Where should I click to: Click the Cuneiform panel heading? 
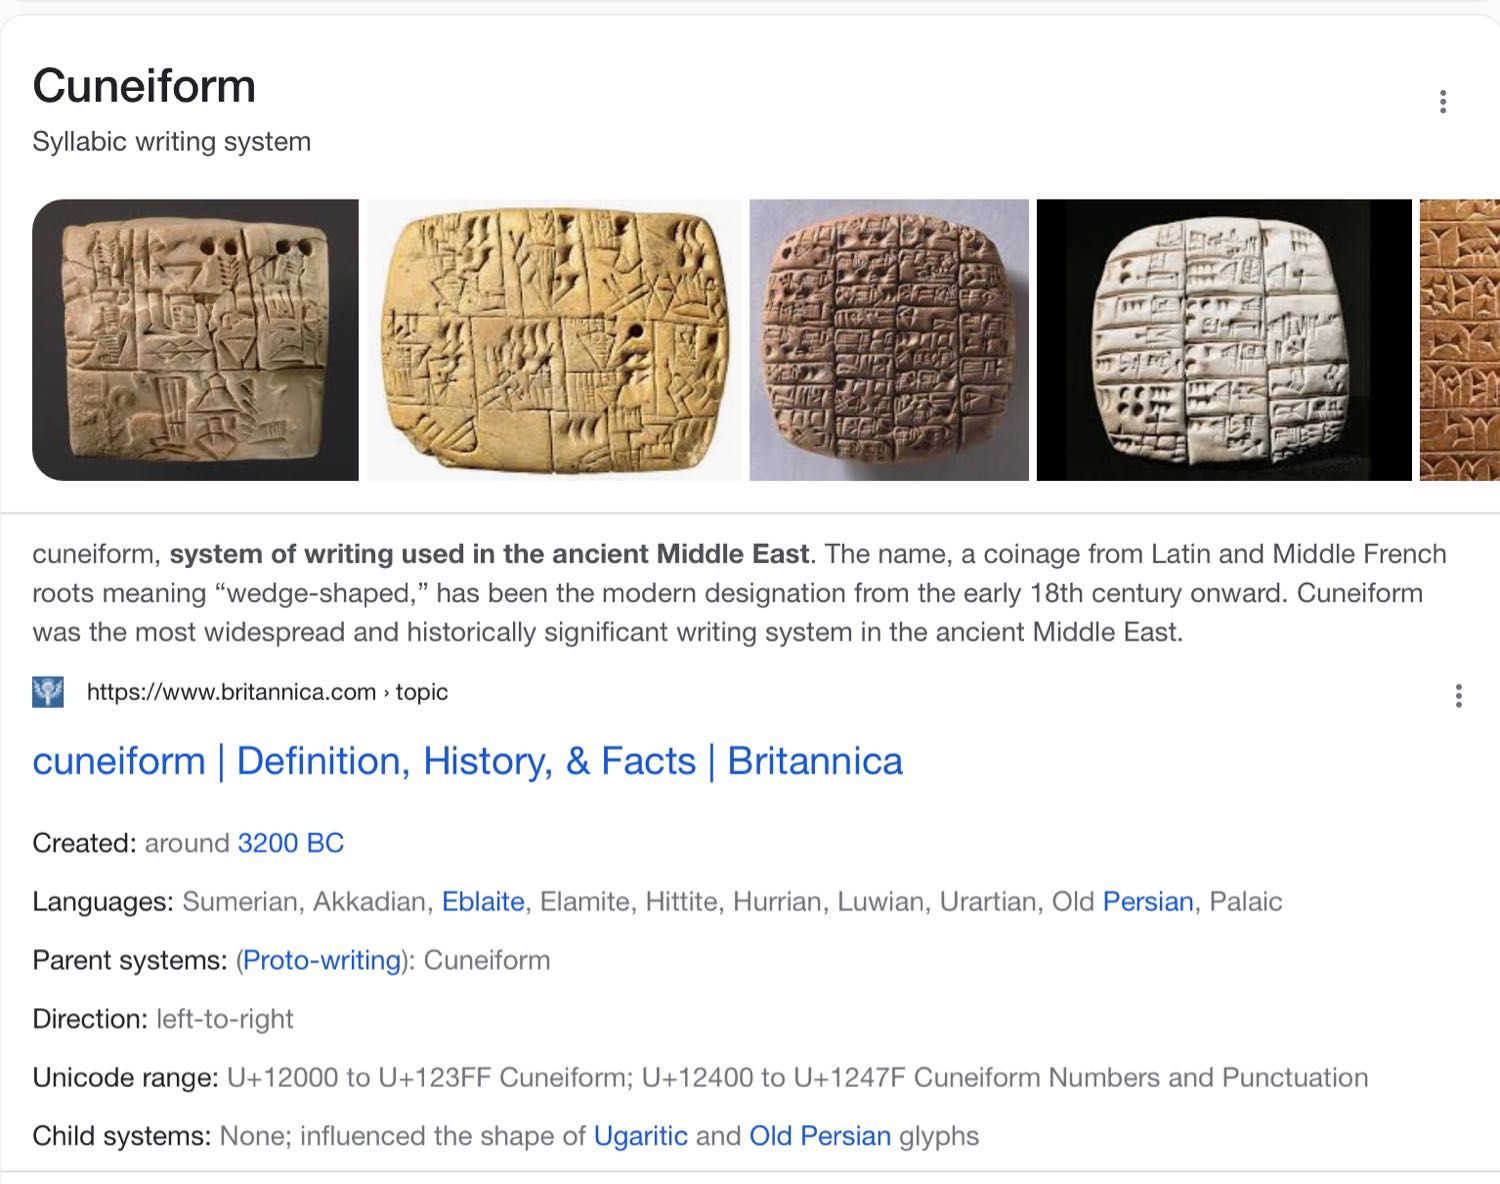point(144,86)
